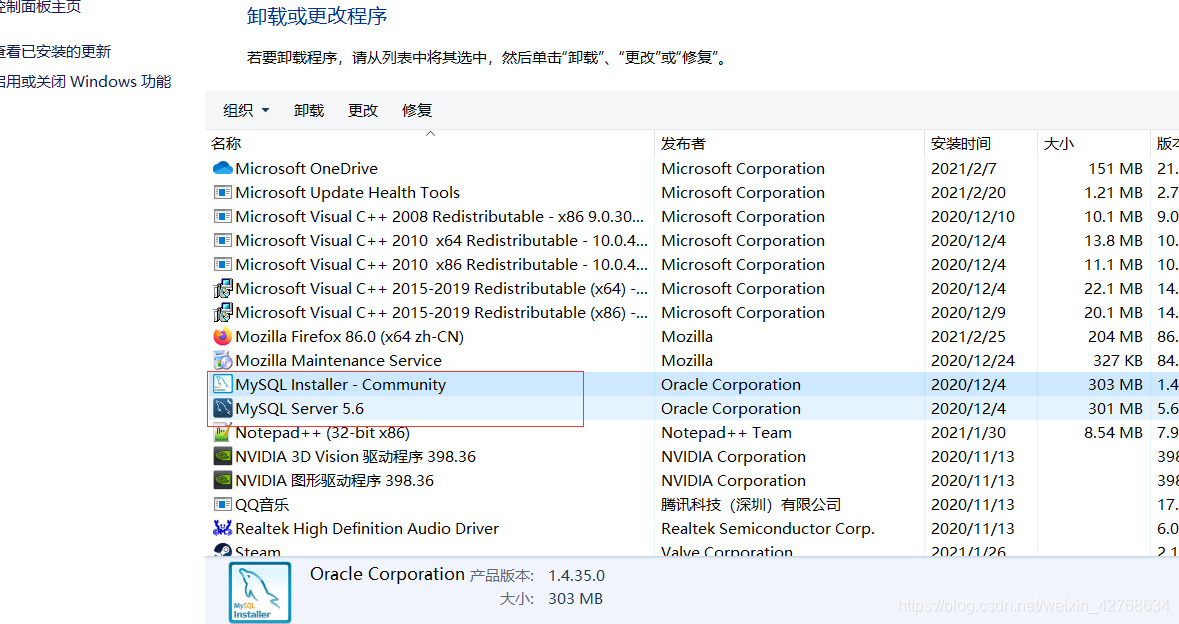Open the 查看已安装的更新 link
Viewport: 1179px width, 624px height.
coord(54,52)
